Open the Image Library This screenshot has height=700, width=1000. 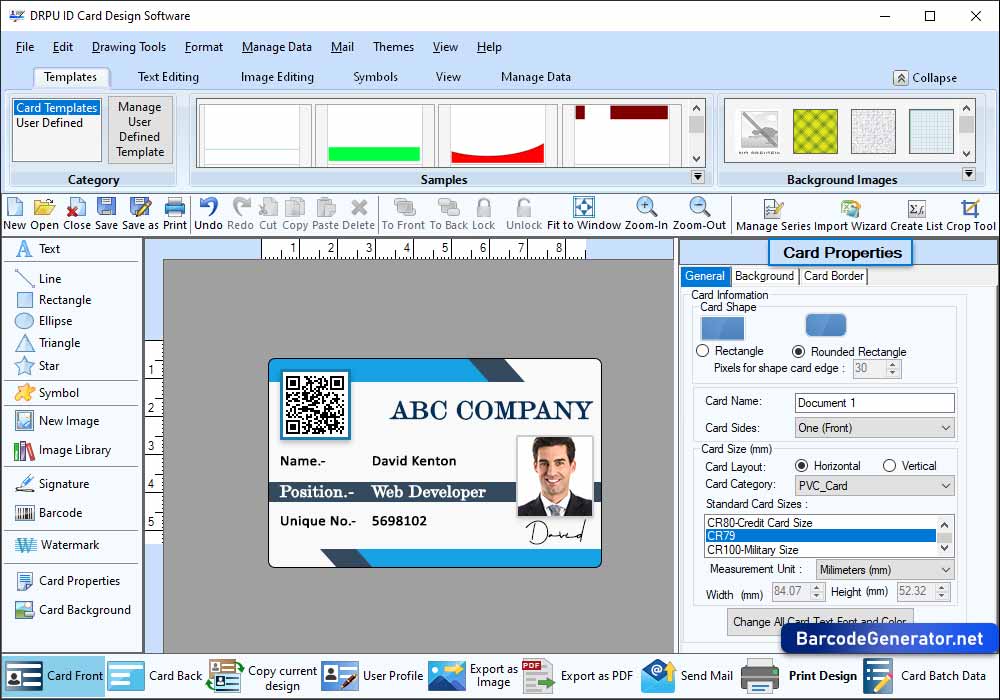(x=62, y=450)
